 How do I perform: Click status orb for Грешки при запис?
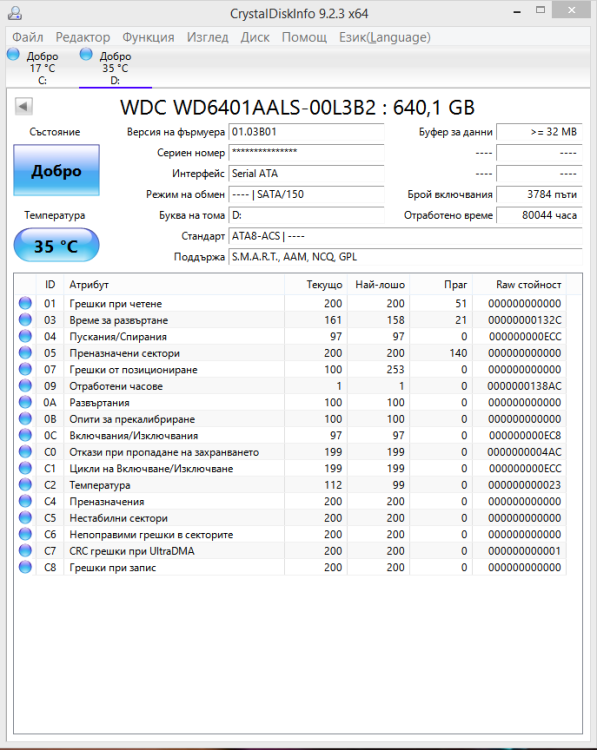(25, 567)
